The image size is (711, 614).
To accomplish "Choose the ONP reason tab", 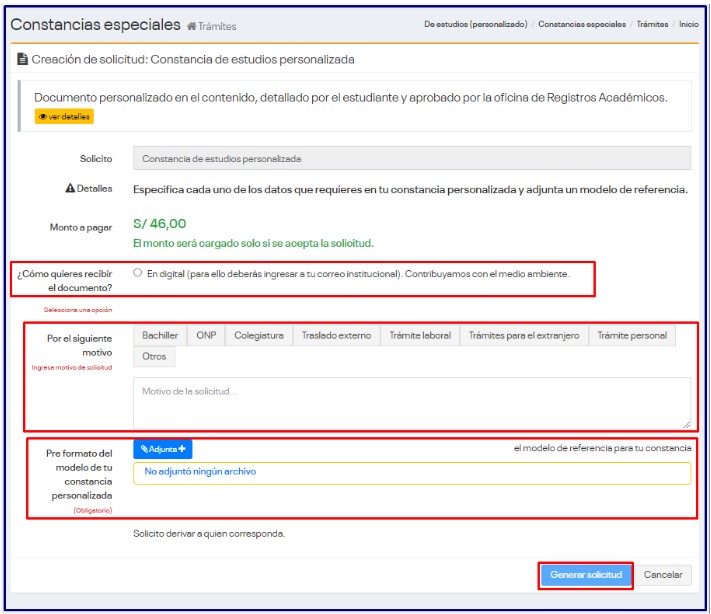I will [x=206, y=336].
